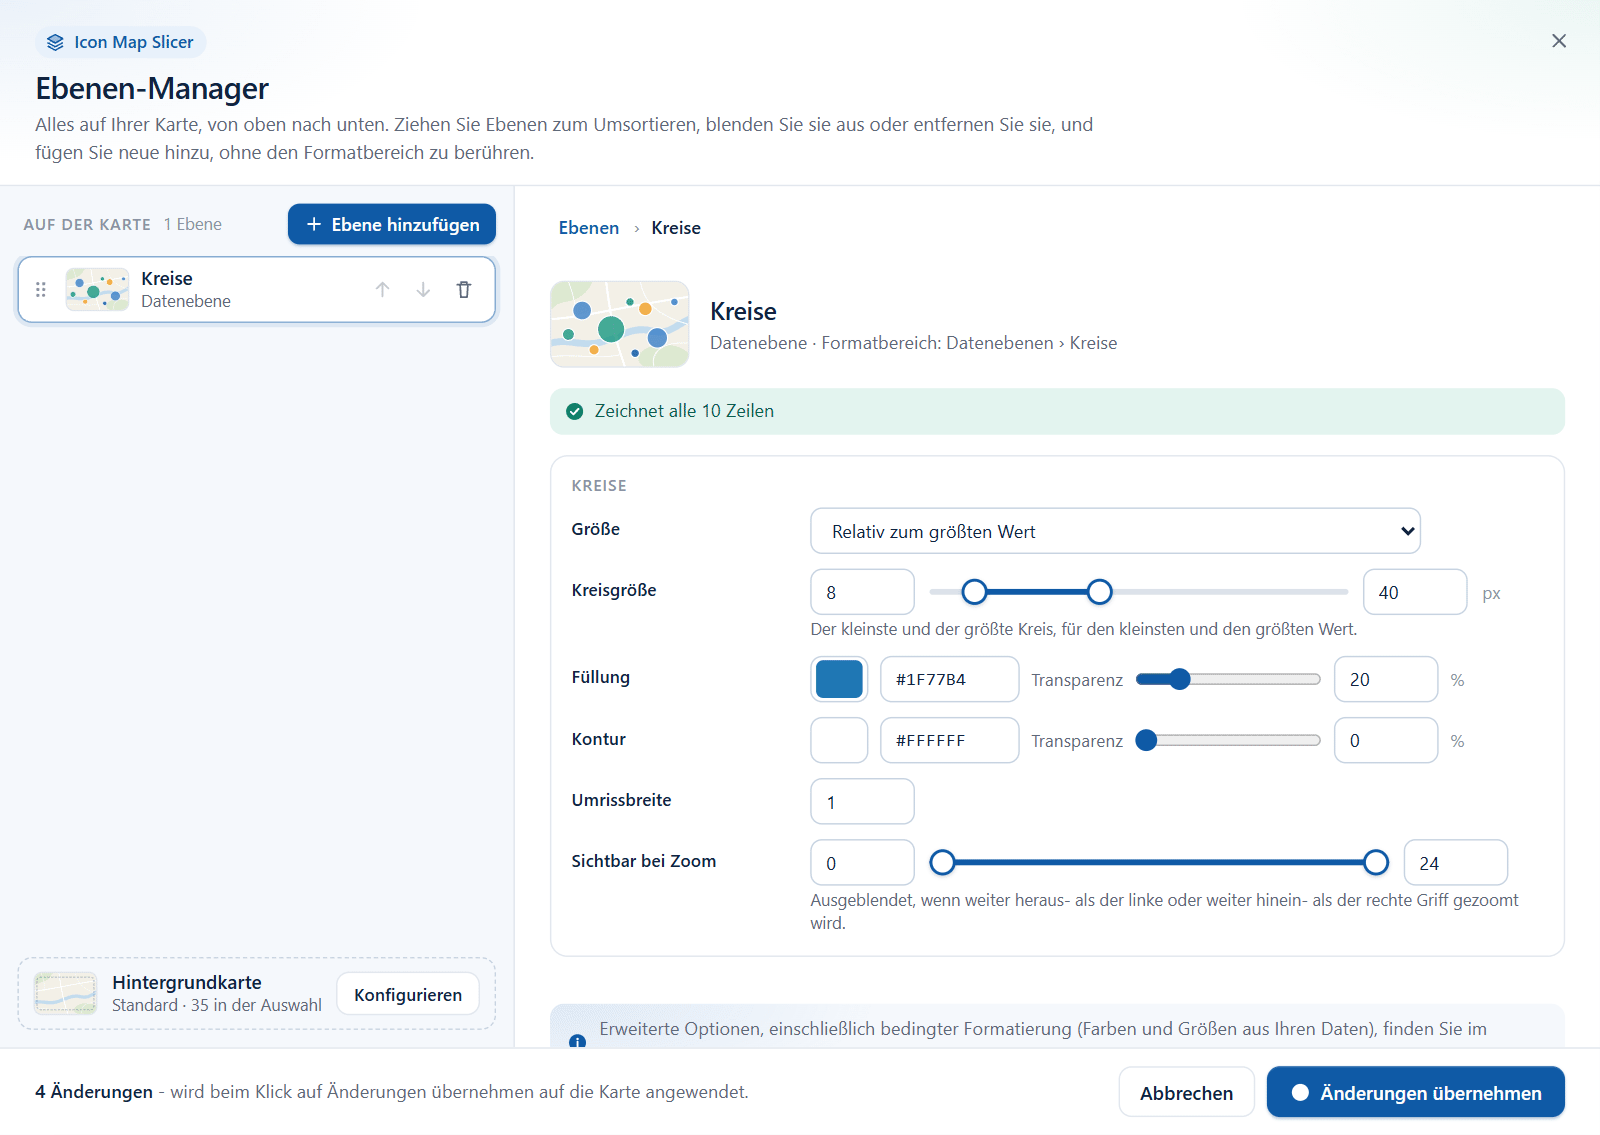
Task: Click the large Kreise preview image
Action: [620, 324]
